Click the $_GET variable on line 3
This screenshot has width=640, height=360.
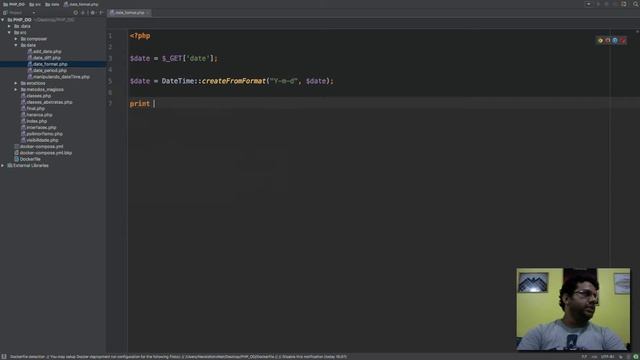[x=172, y=58]
